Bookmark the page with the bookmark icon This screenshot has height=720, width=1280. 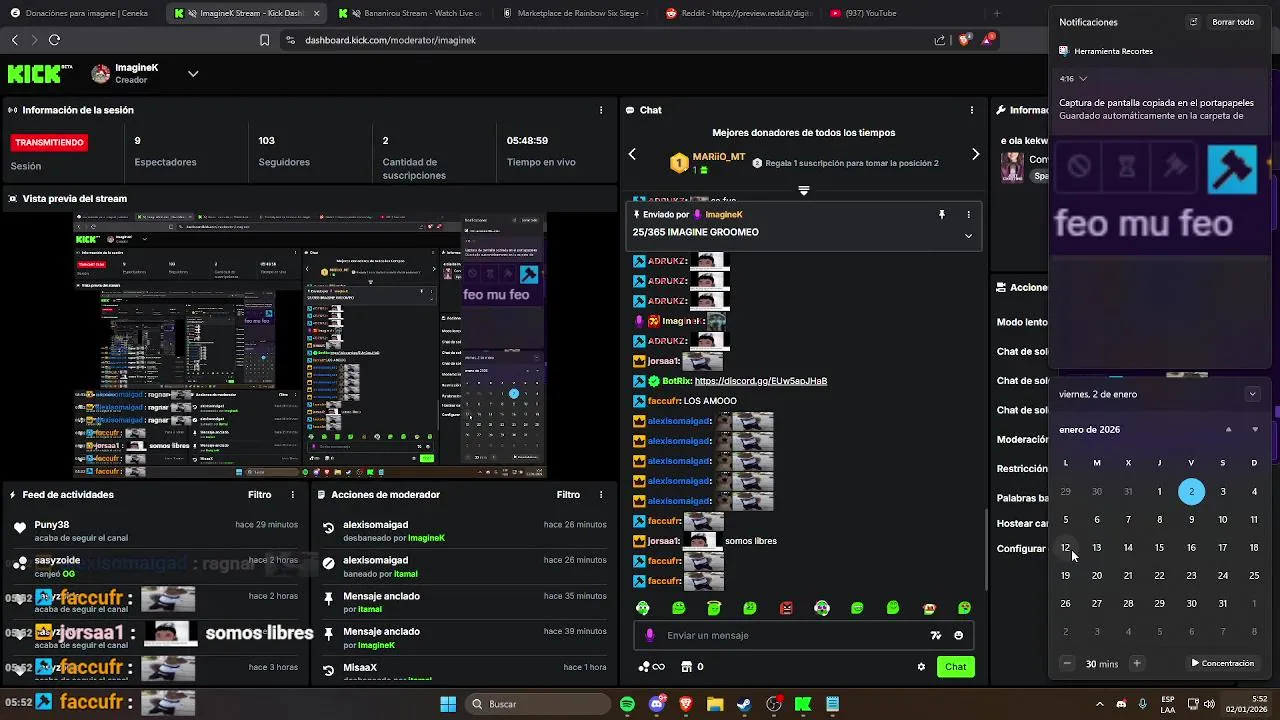tap(264, 40)
